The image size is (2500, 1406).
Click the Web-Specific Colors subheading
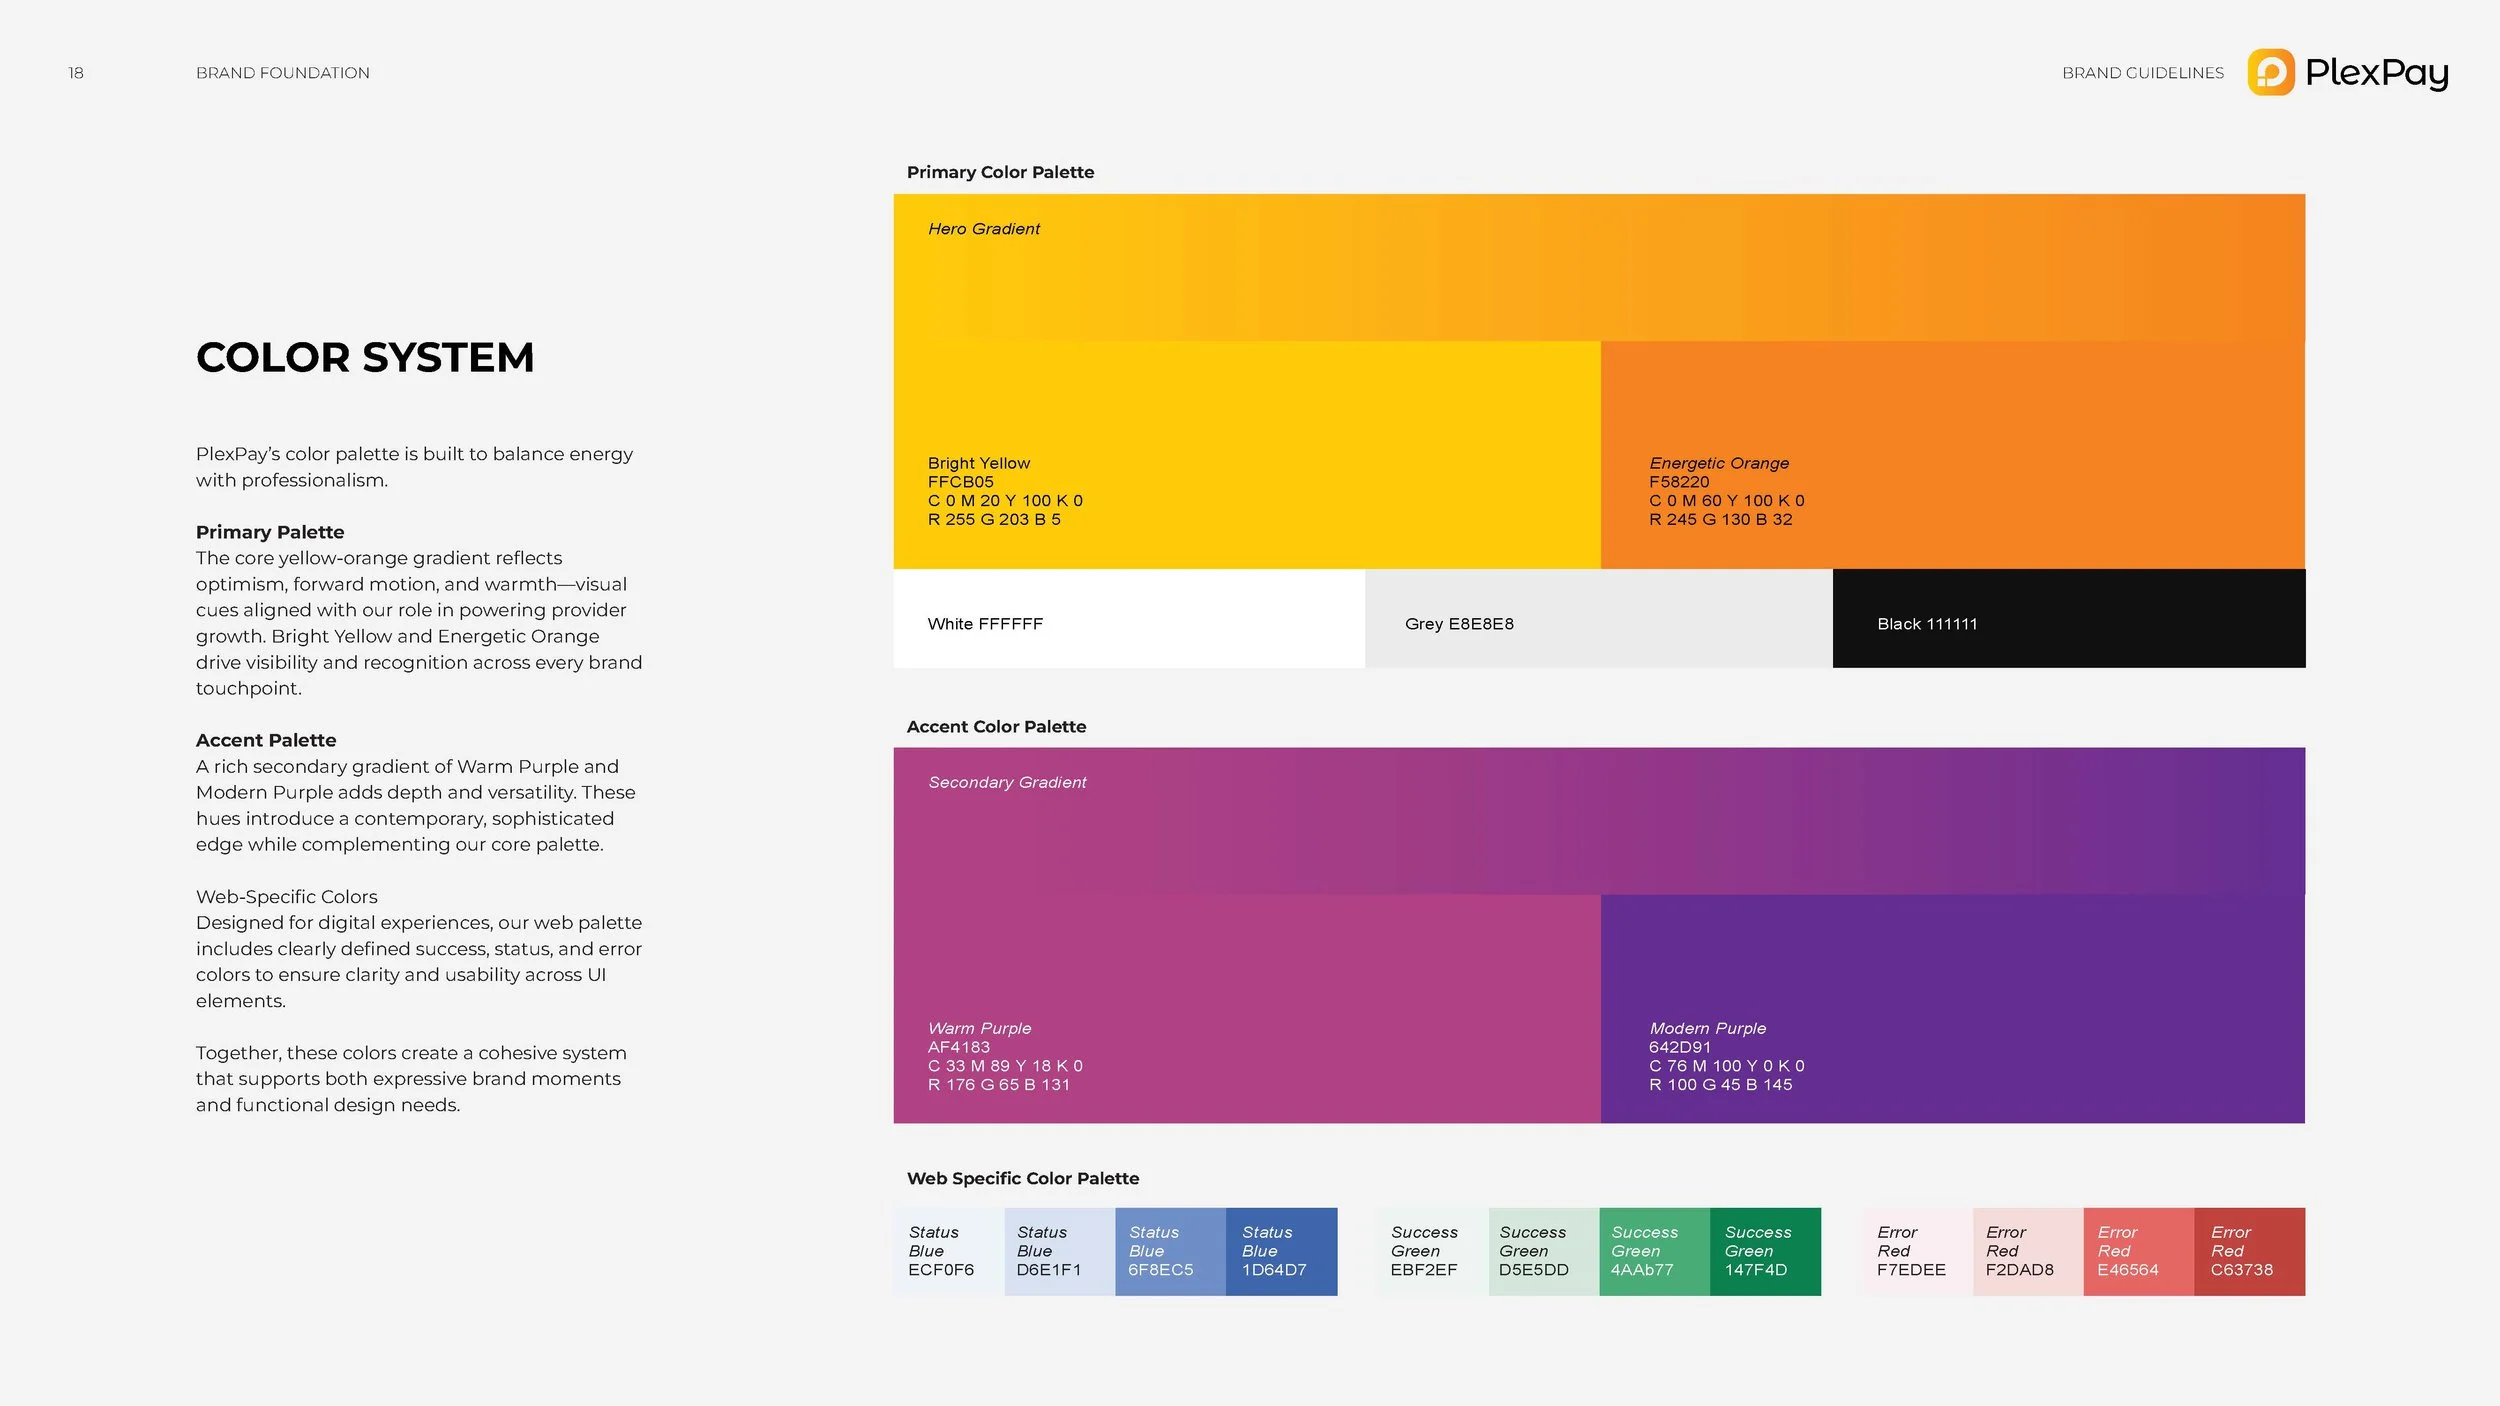(287, 897)
